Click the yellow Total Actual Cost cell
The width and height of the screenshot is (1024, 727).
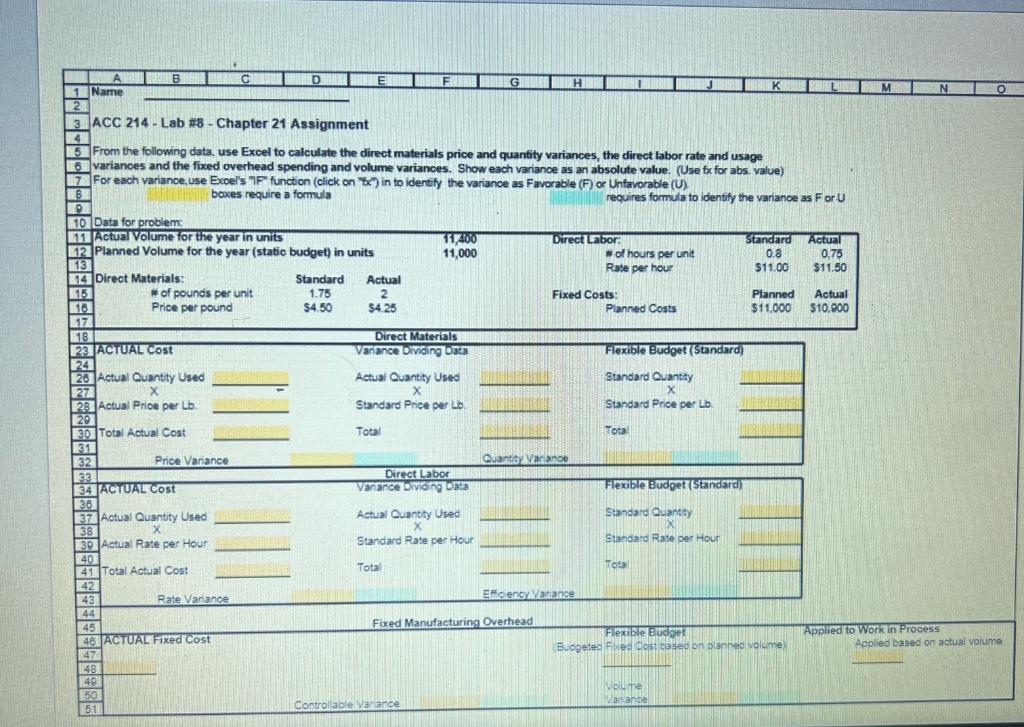click(x=253, y=431)
